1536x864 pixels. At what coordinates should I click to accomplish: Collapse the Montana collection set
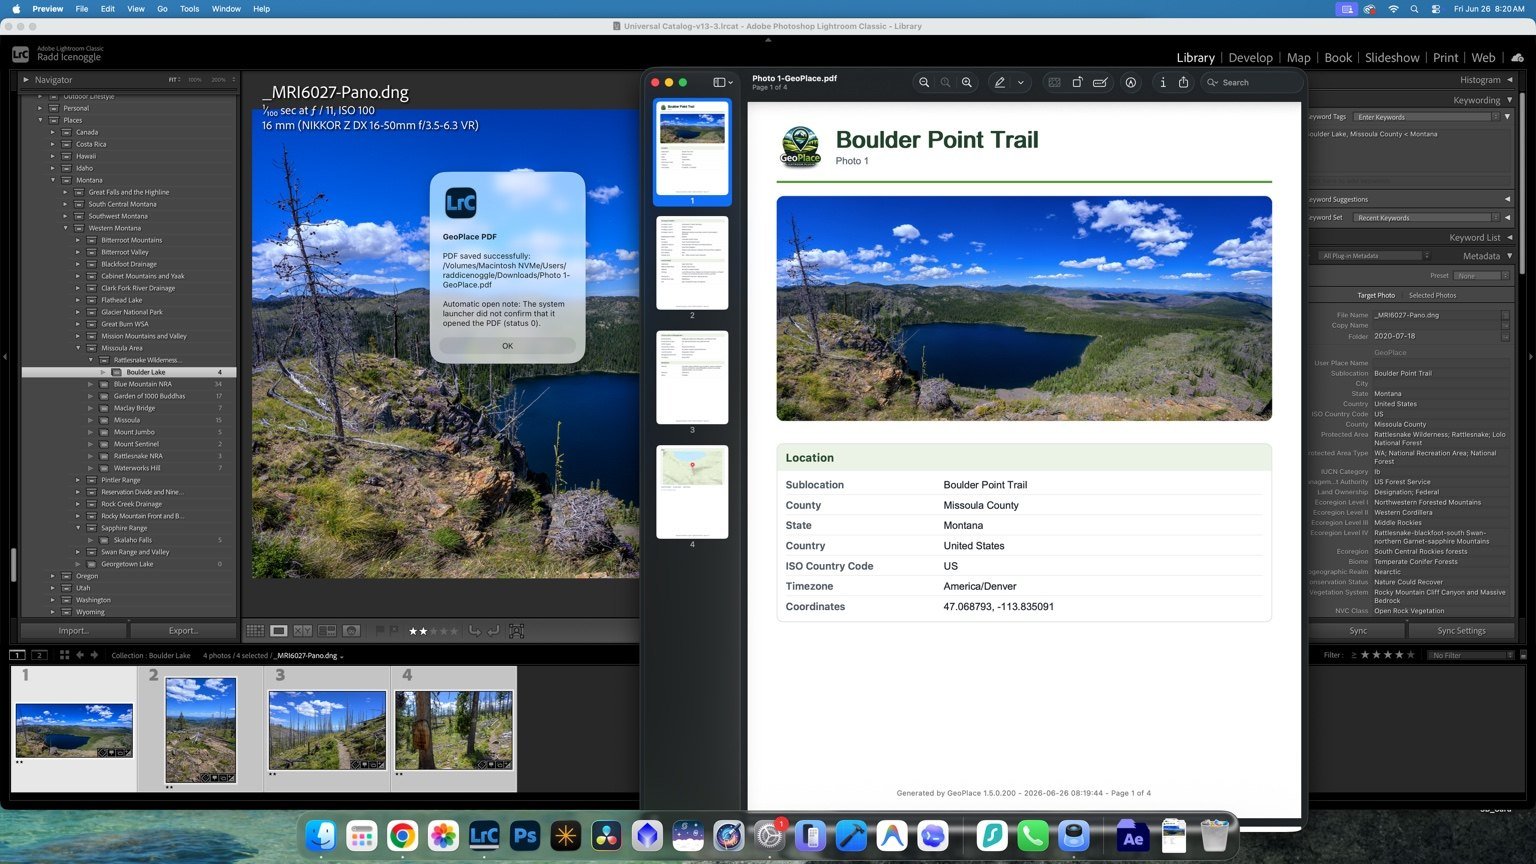coord(53,180)
